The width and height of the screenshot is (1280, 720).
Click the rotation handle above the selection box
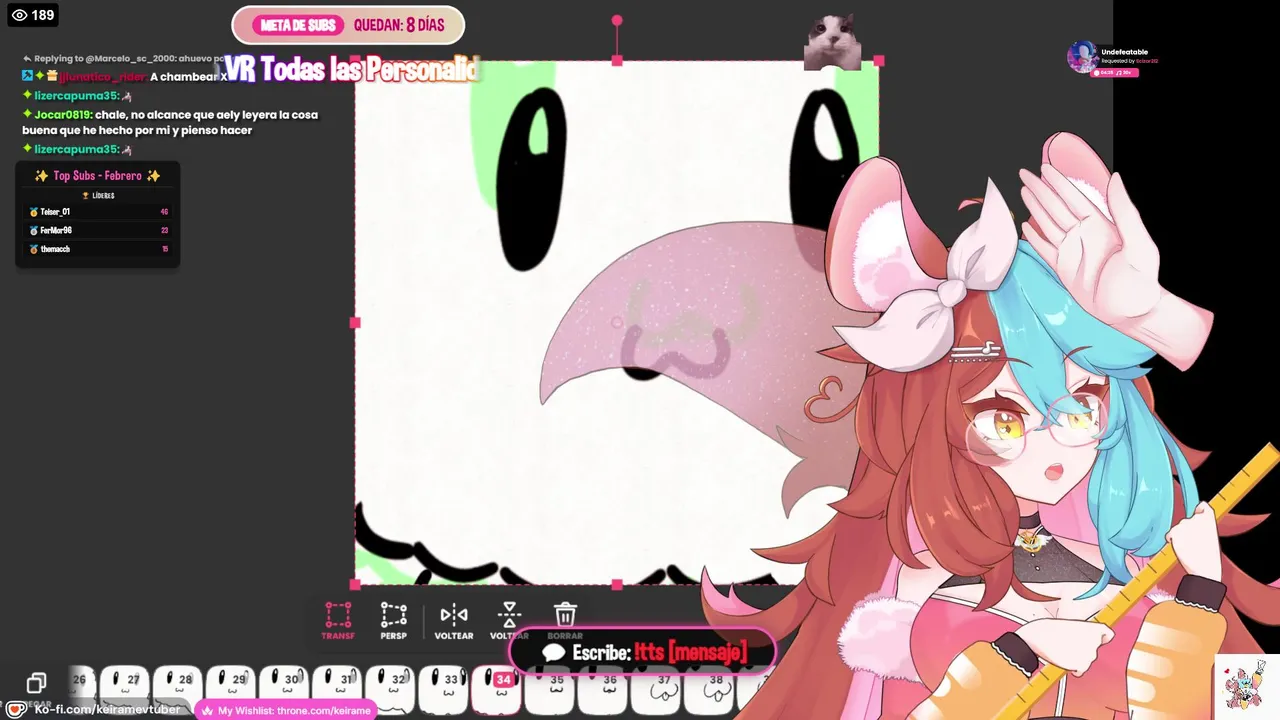617,20
